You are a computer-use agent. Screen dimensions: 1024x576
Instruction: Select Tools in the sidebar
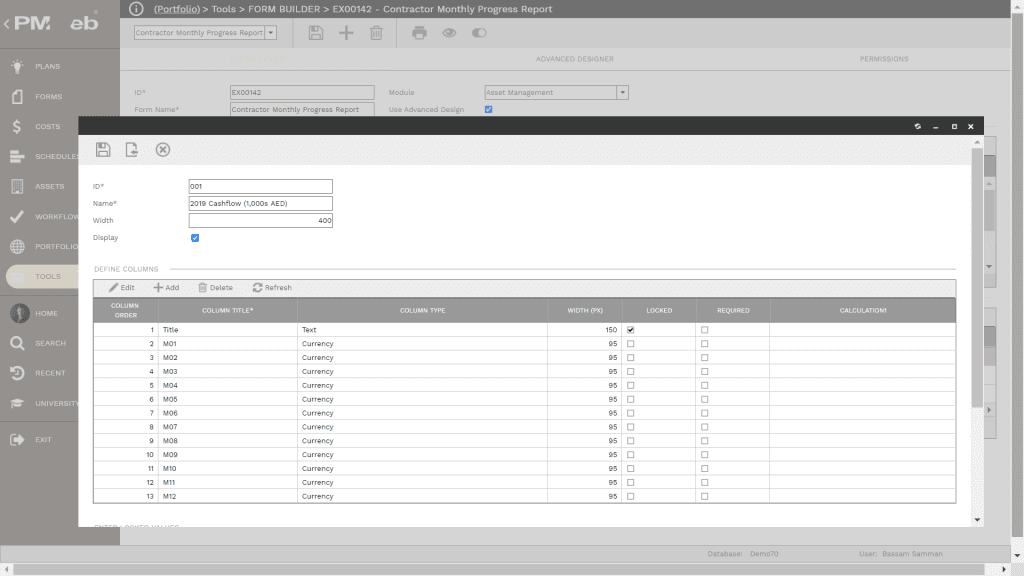tap(42, 276)
